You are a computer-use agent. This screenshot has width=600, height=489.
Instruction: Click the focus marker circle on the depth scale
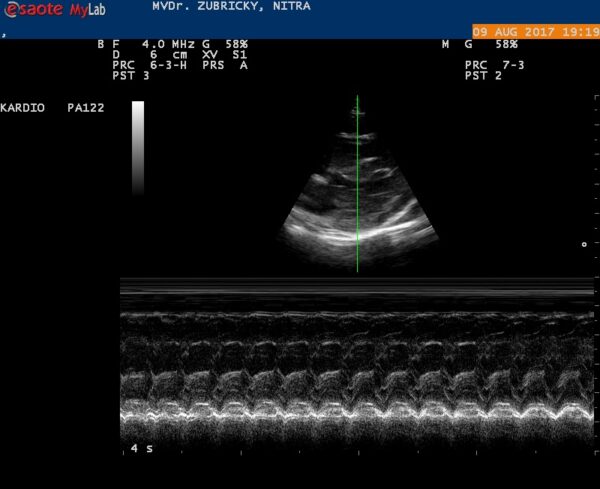click(x=584, y=244)
